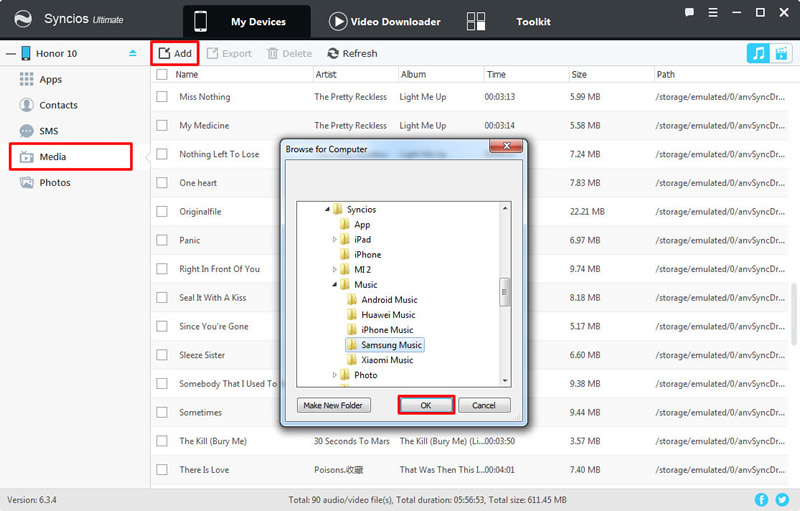Tick the select-all checkbox in header

(162, 74)
